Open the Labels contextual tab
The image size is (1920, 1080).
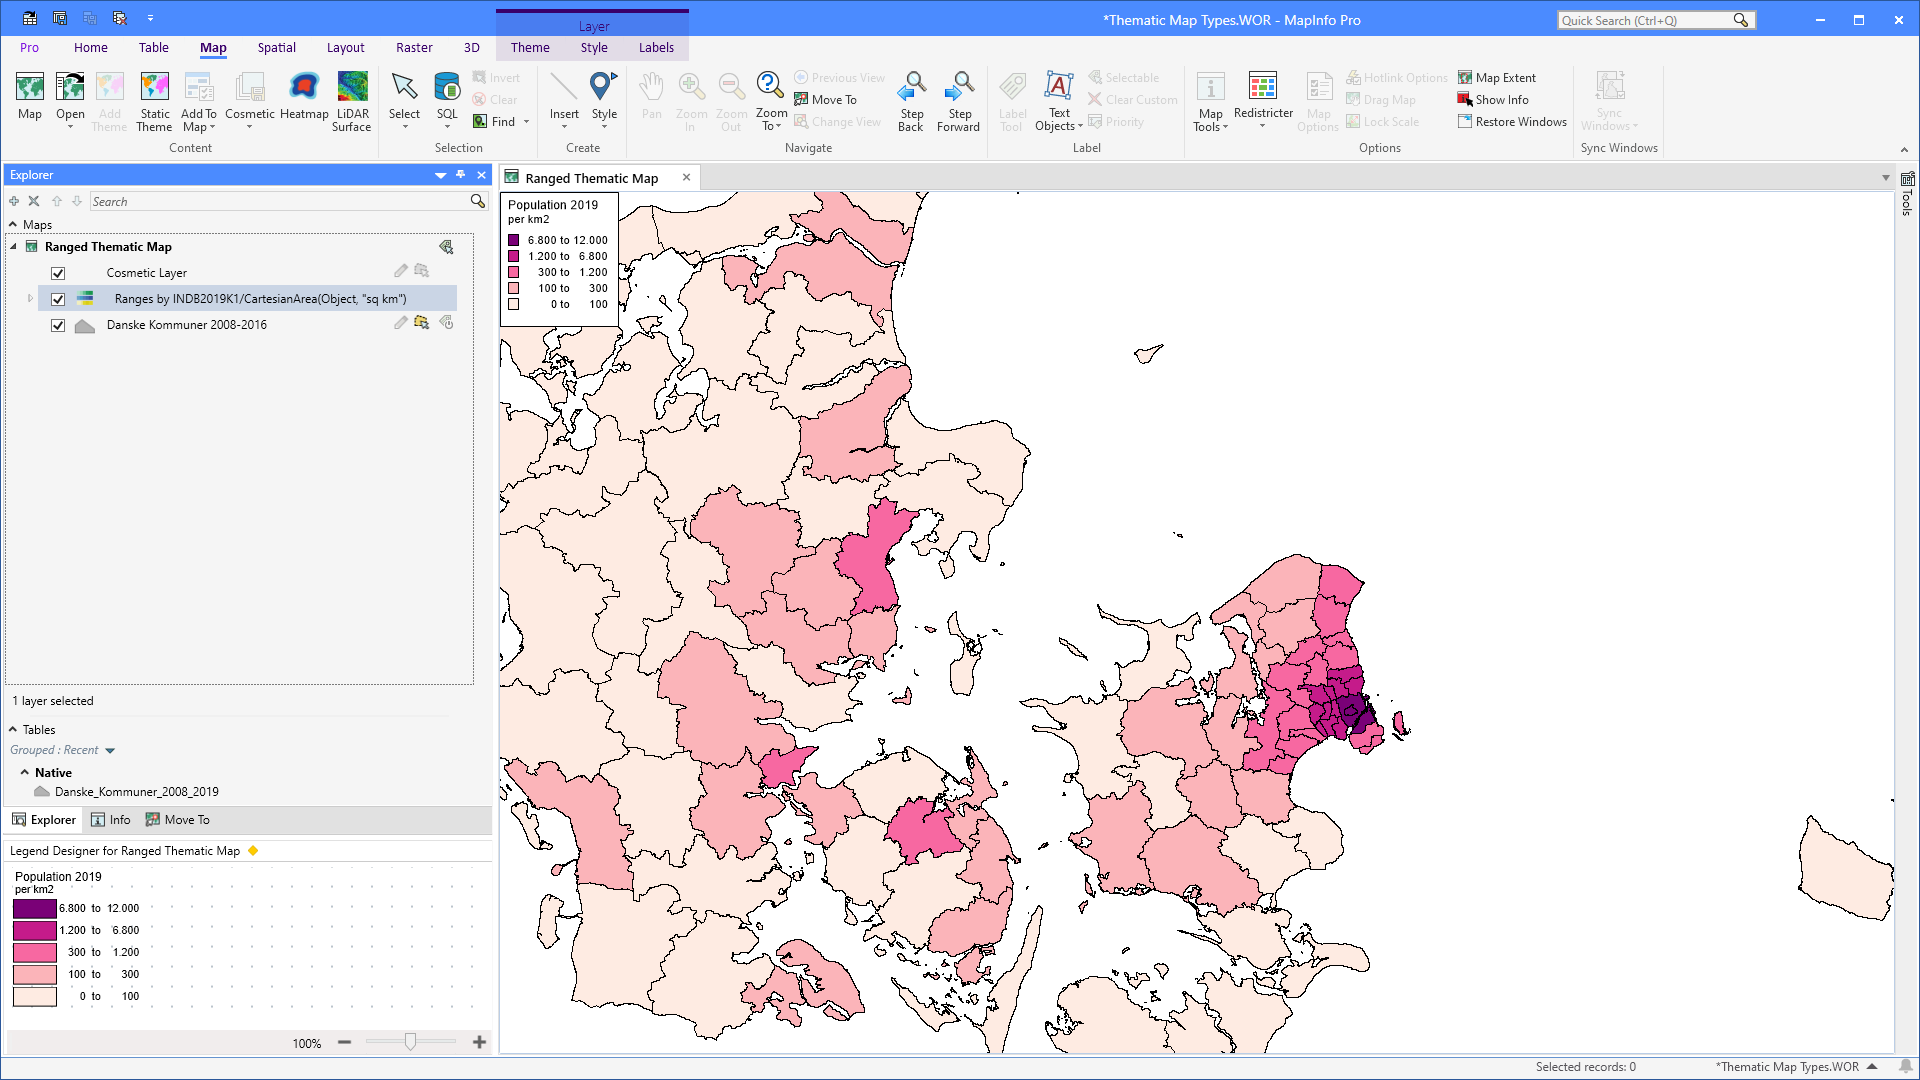656,47
